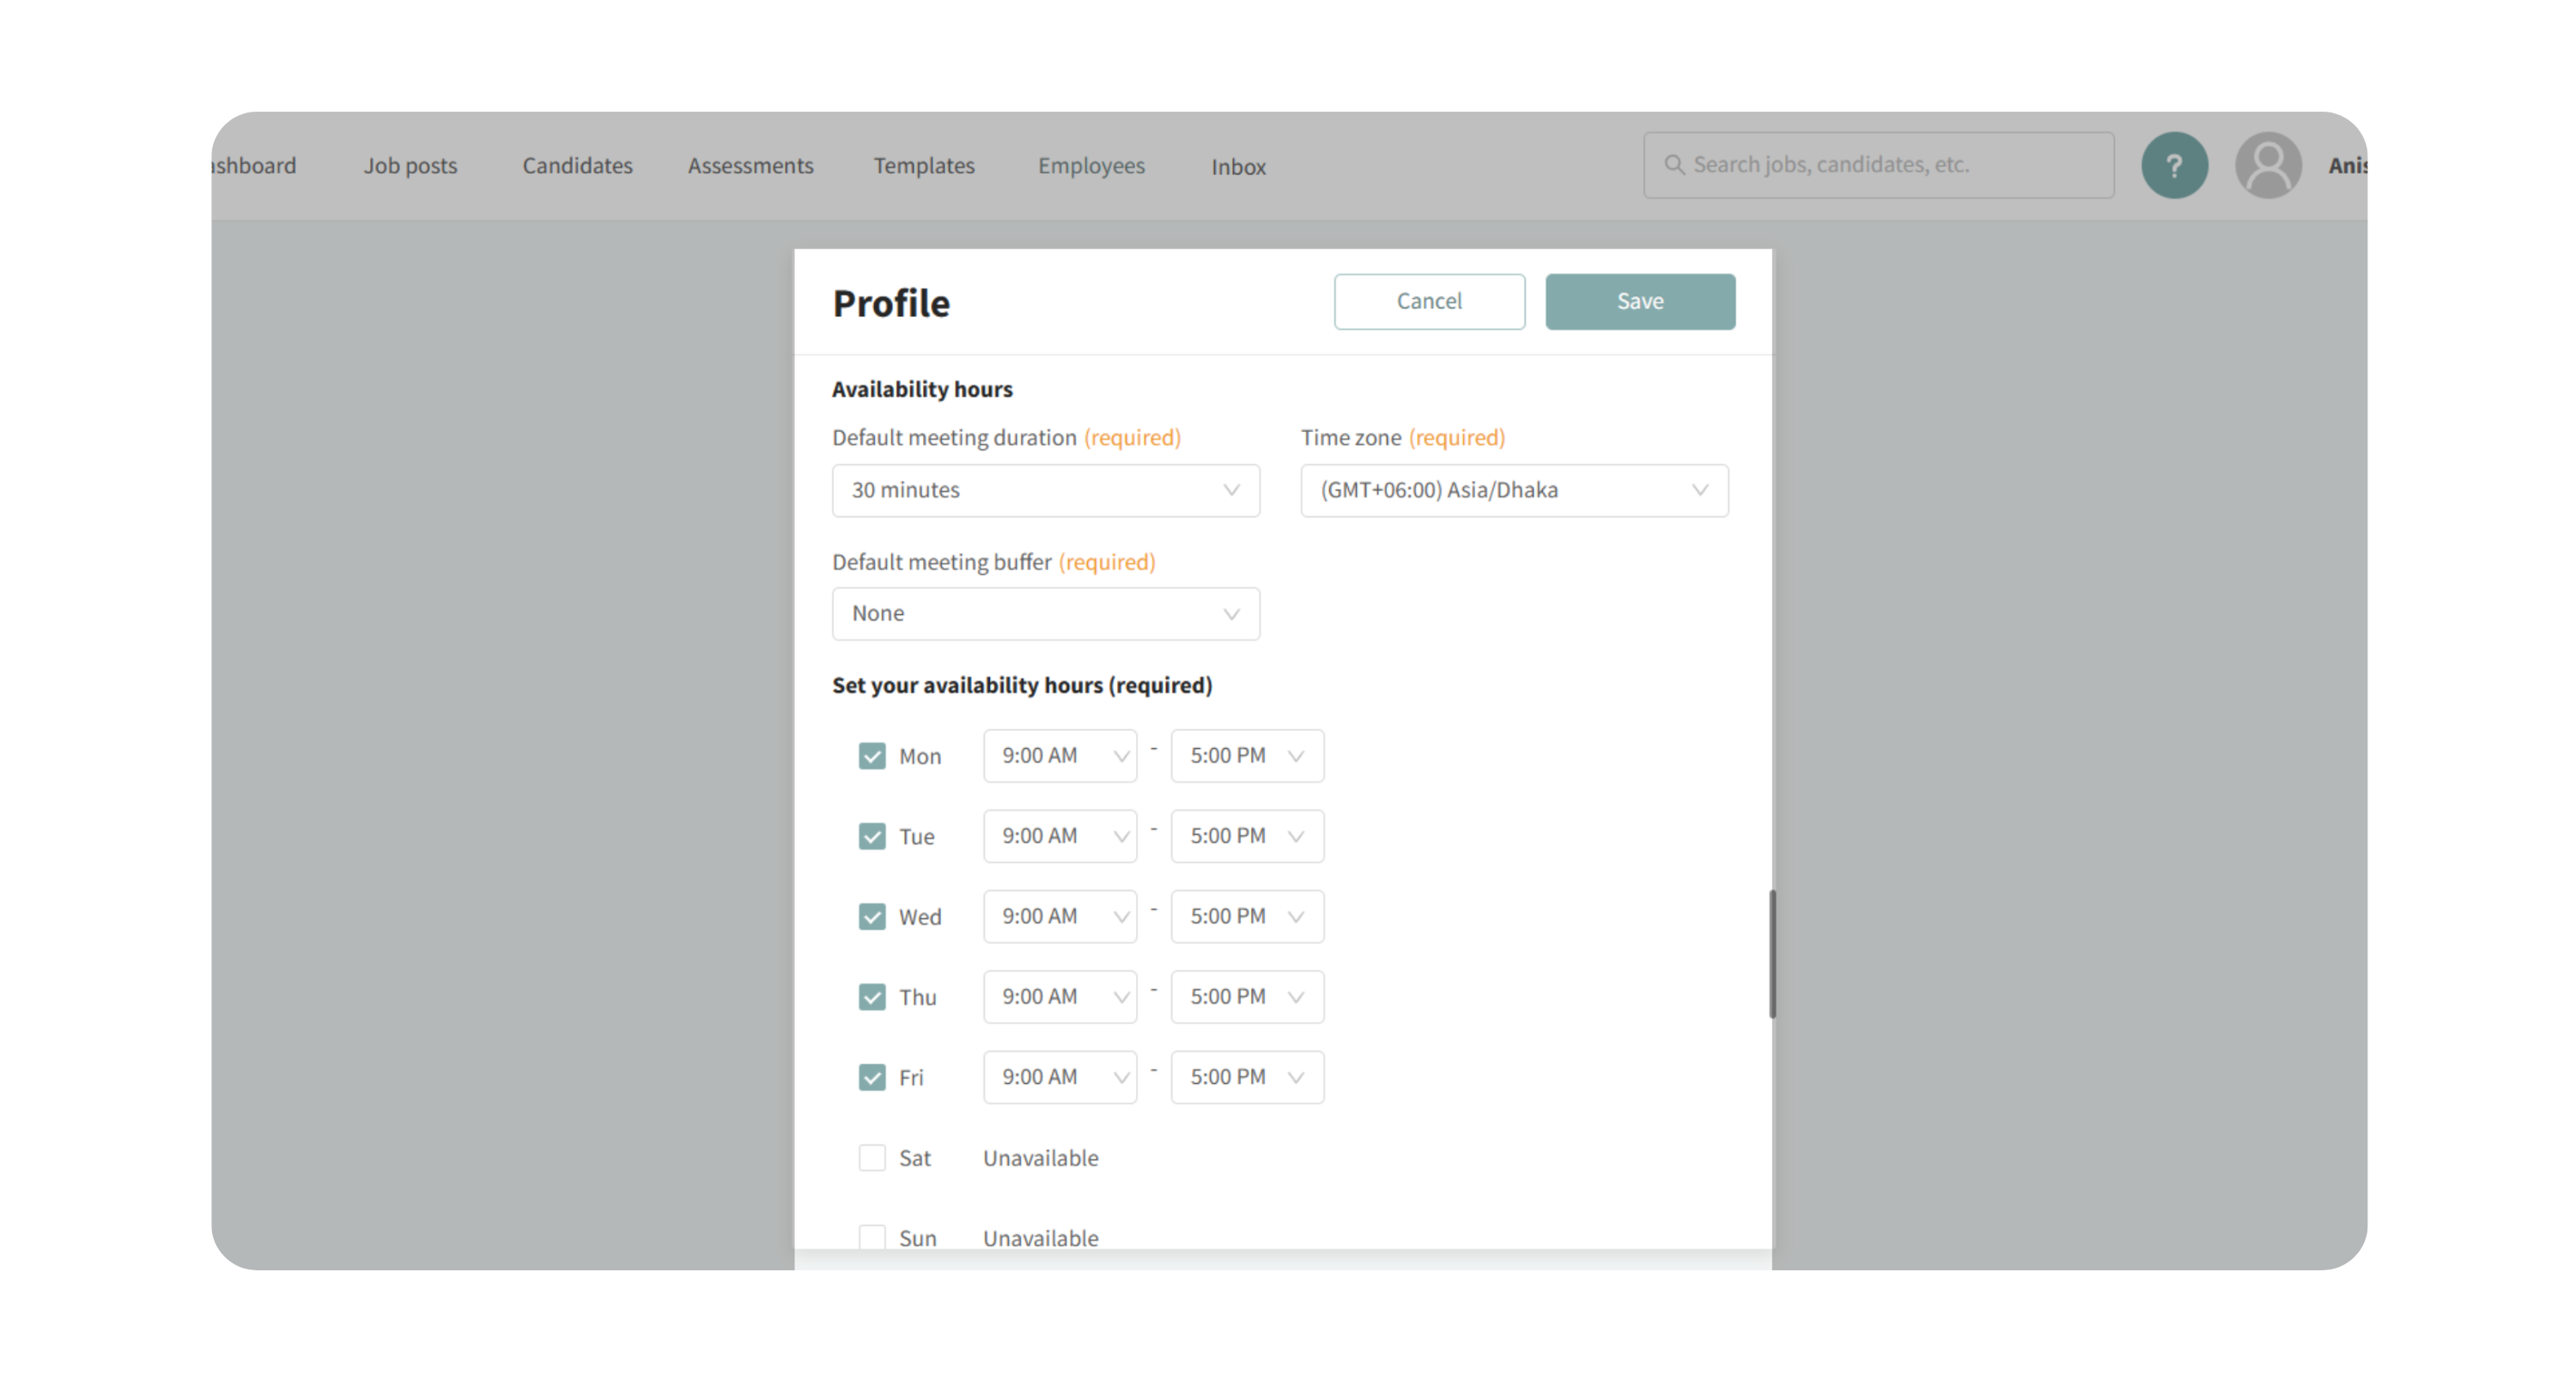Click the user avatar icon

[x=2268, y=165]
